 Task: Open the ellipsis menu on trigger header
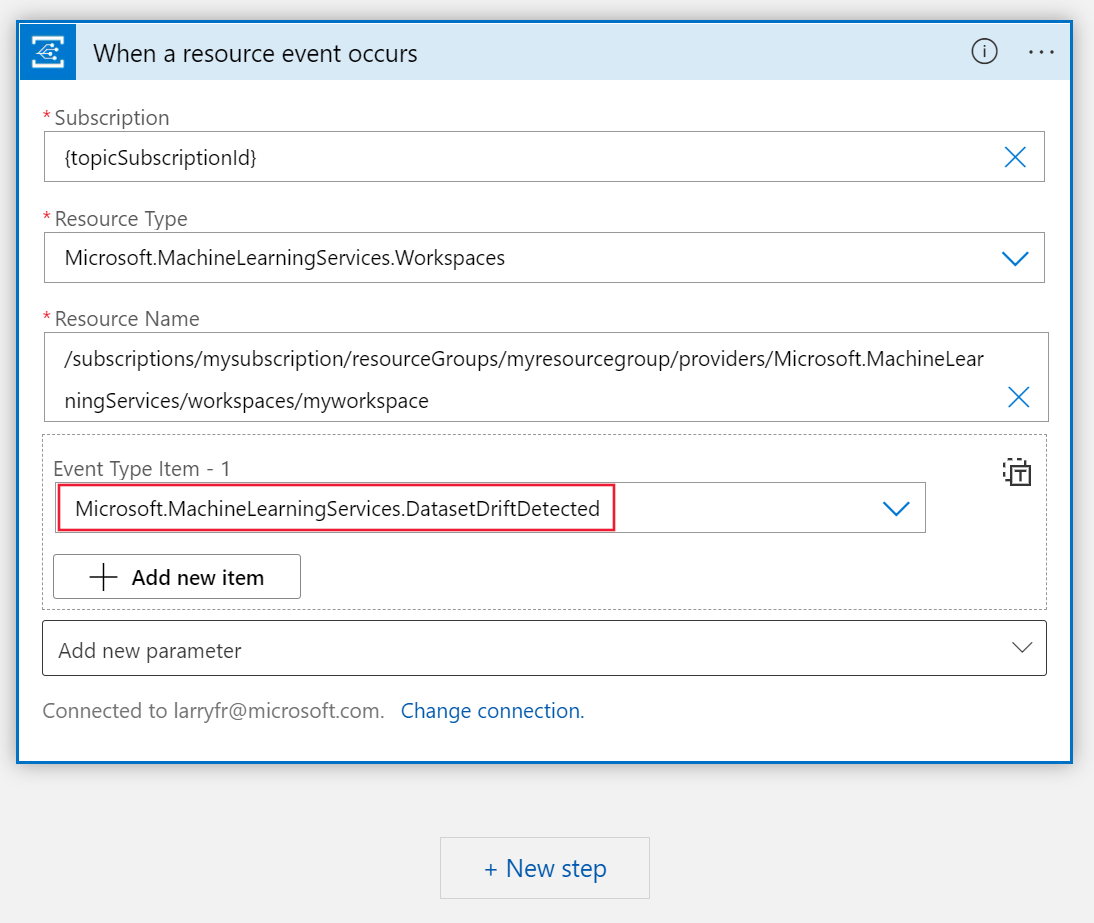coord(1041,52)
